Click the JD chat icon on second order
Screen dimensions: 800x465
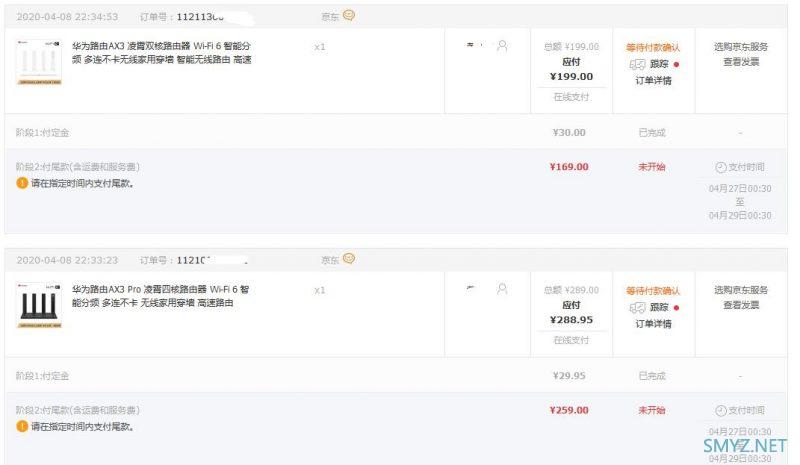click(349, 259)
